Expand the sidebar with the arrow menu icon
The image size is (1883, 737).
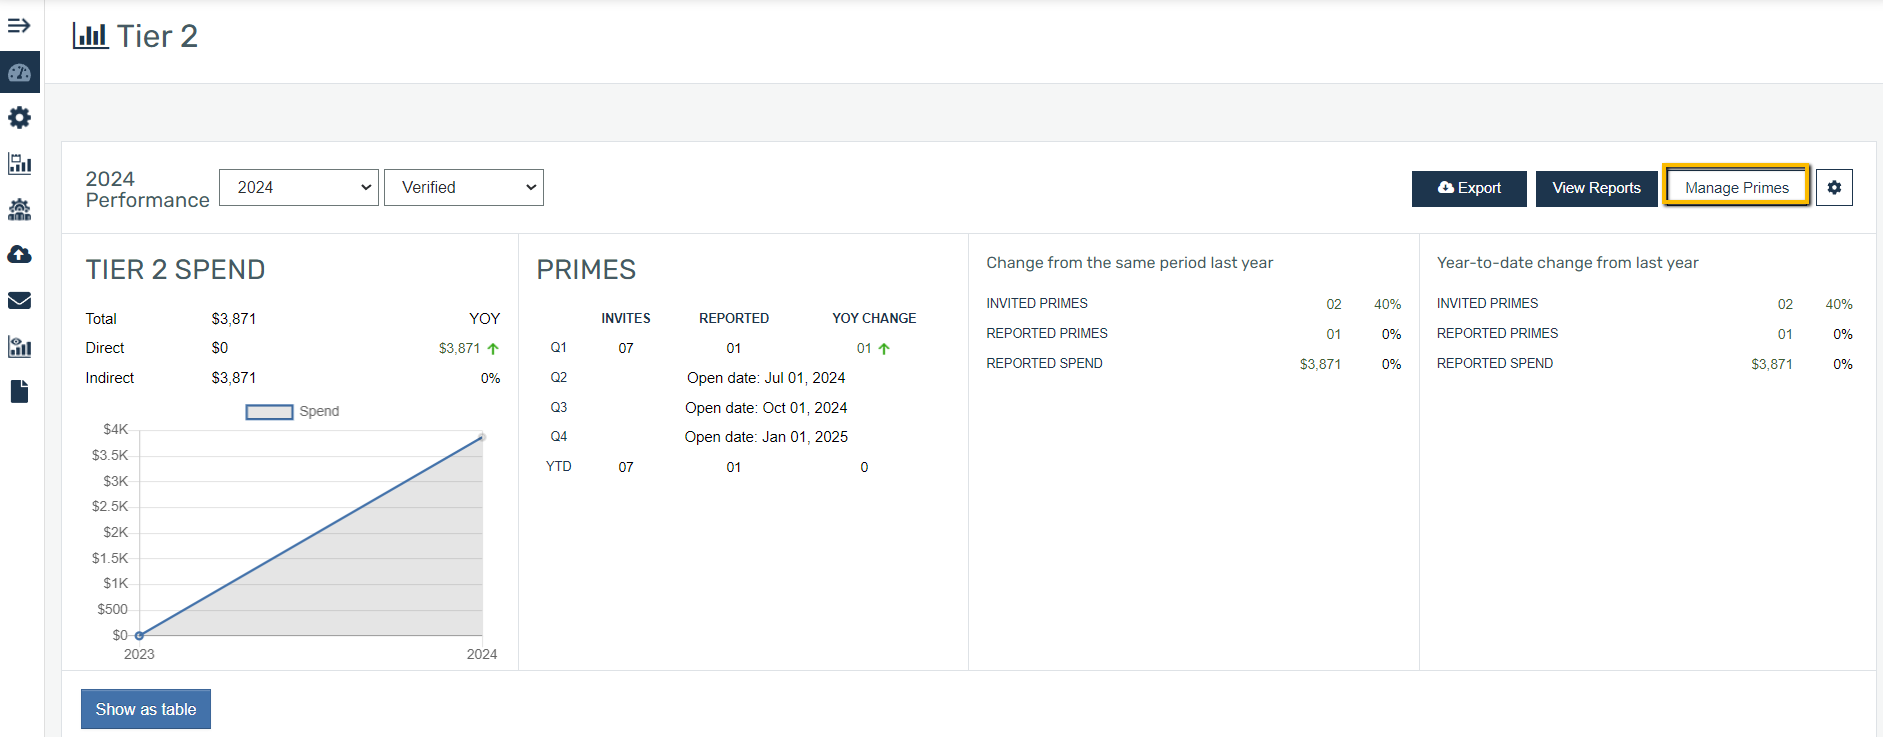19,25
